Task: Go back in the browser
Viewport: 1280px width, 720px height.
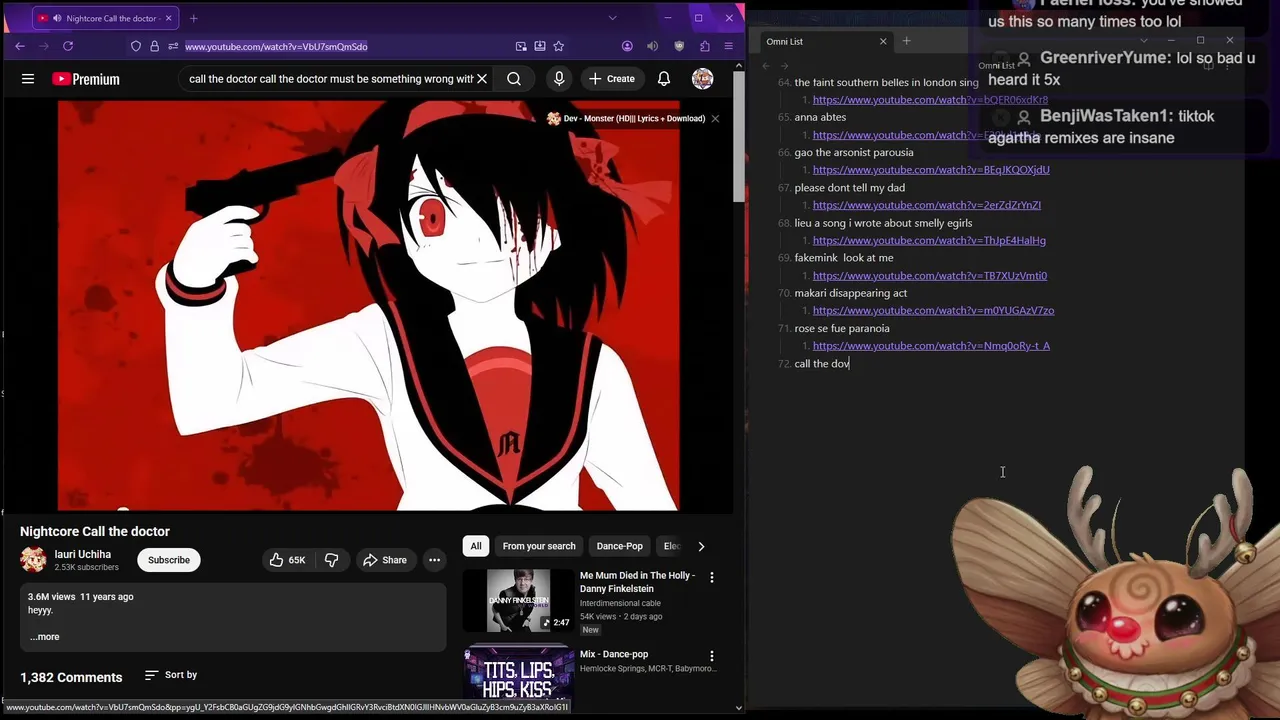Action: [20, 46]
